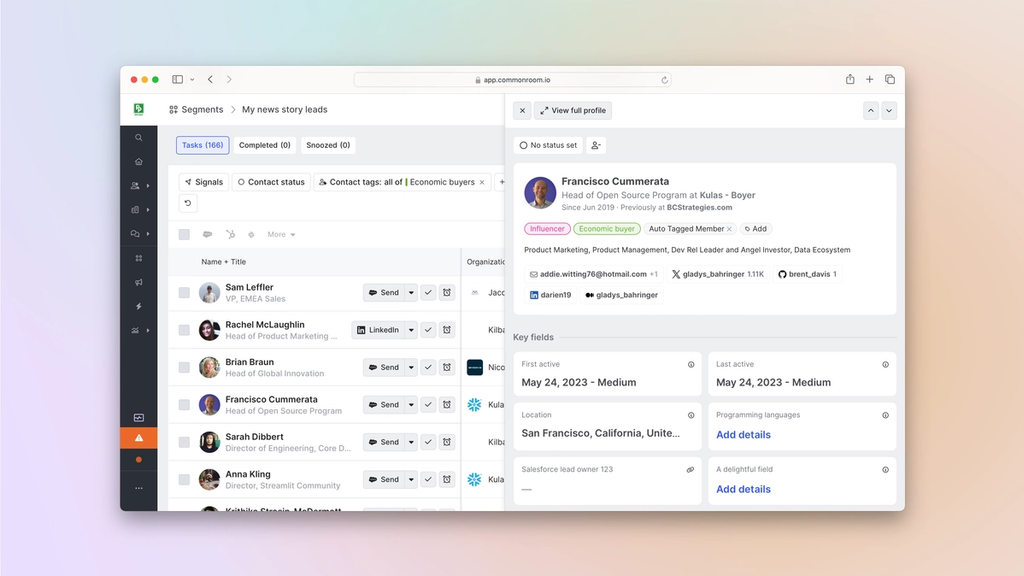1024x576 pixels.
Task: Check the Francisco Cummerata row checkbox
Action: click(184, 405)
